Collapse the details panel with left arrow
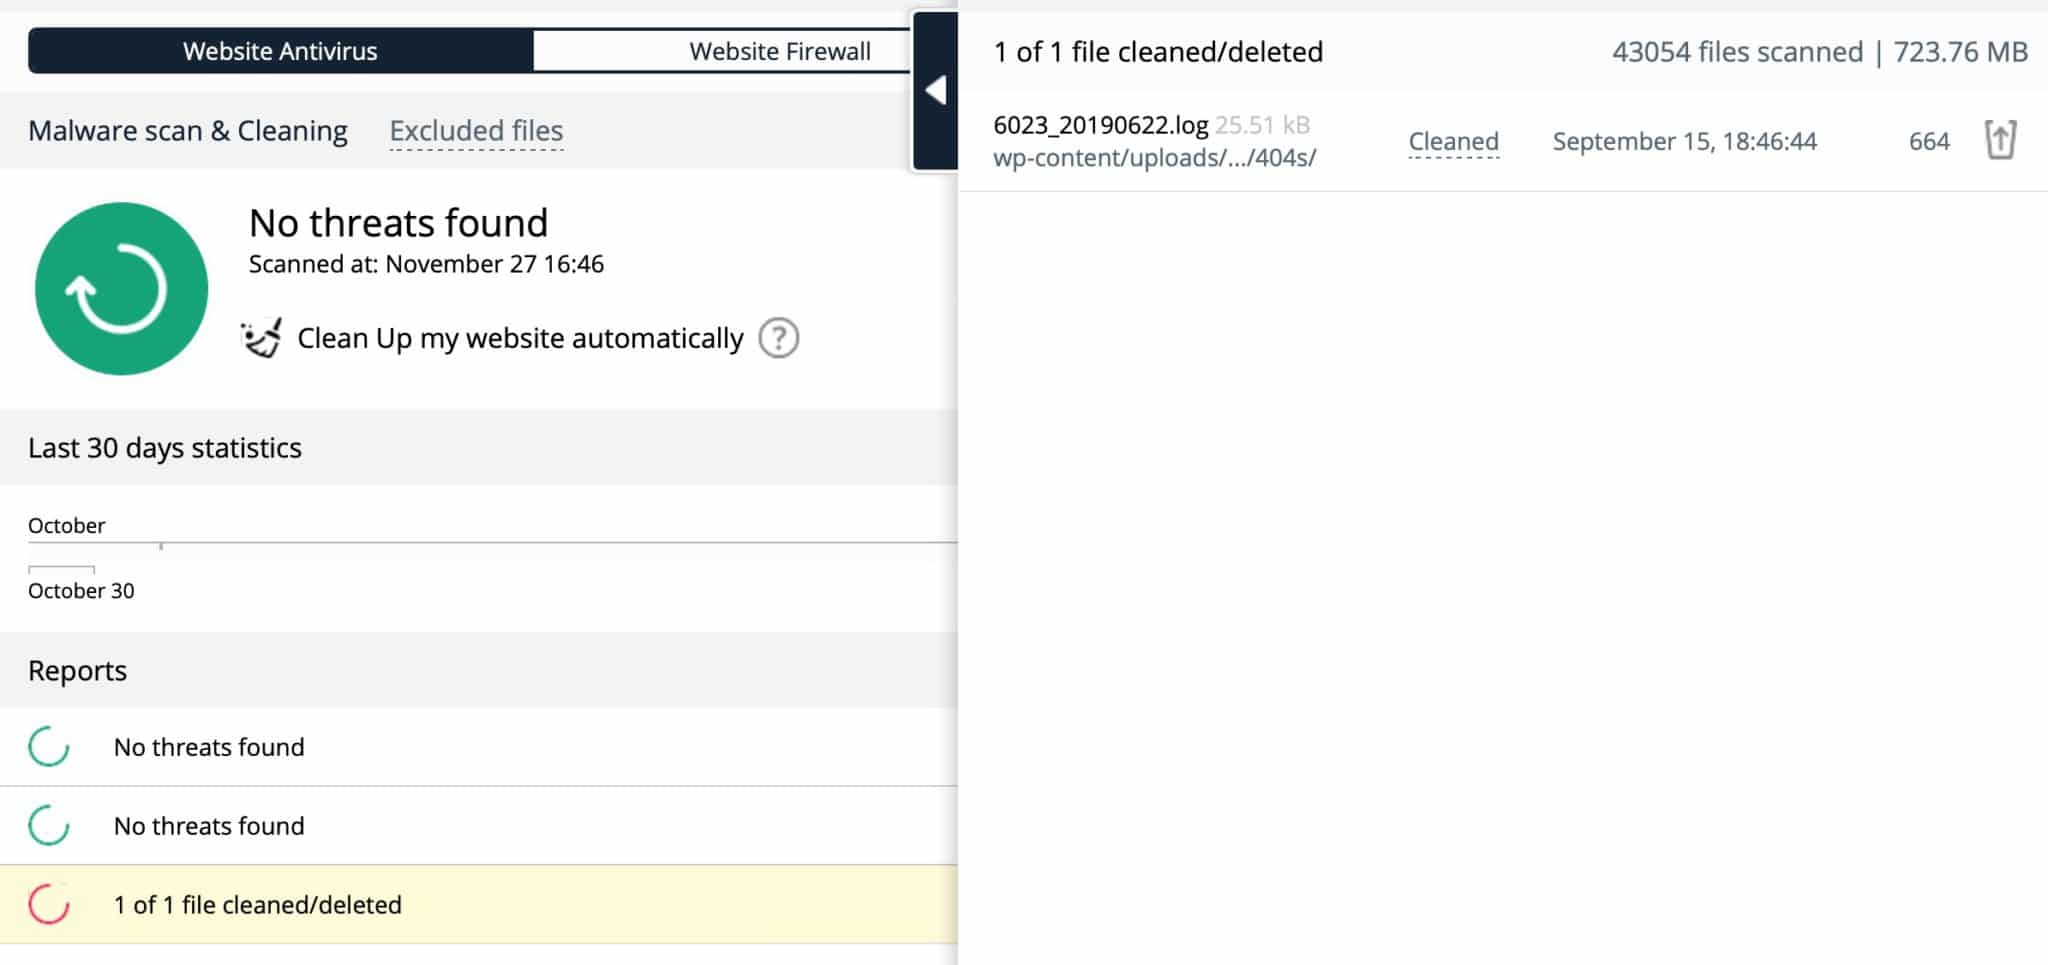The image size is (2048, 965). (x=936, y=91)
